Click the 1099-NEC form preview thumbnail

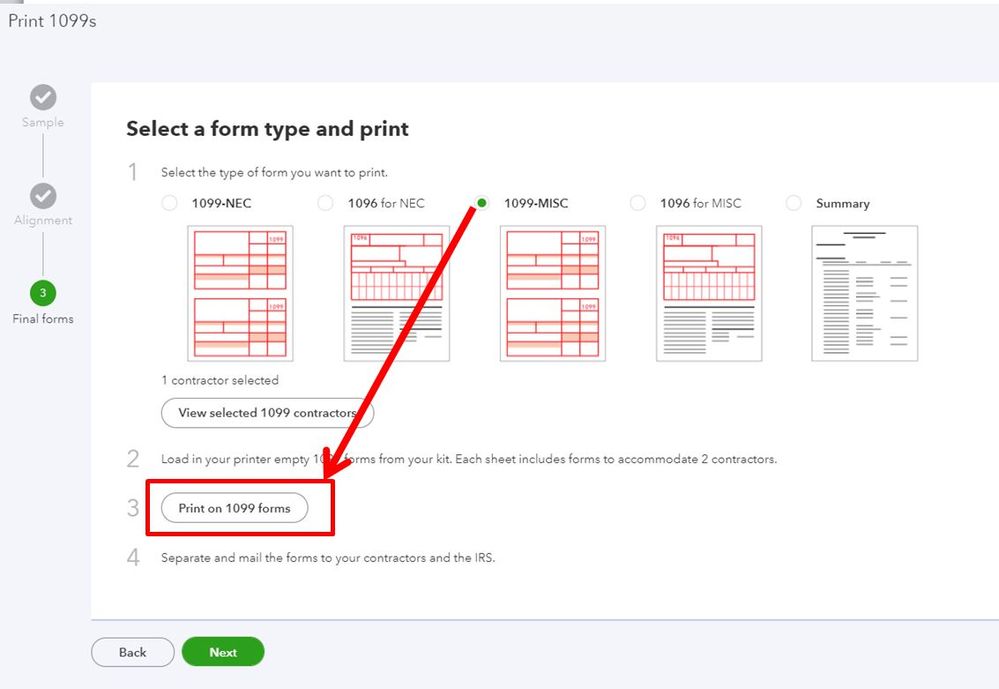tap(240, 293)
